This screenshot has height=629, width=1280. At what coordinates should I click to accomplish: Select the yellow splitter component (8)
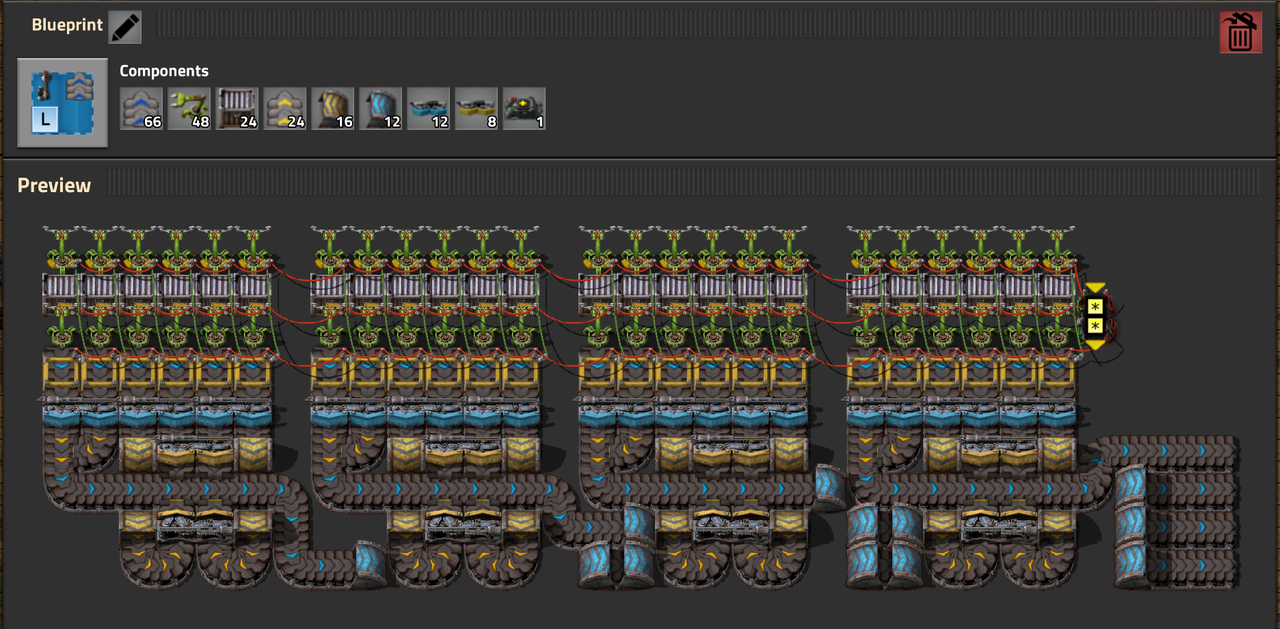point(477,108)
